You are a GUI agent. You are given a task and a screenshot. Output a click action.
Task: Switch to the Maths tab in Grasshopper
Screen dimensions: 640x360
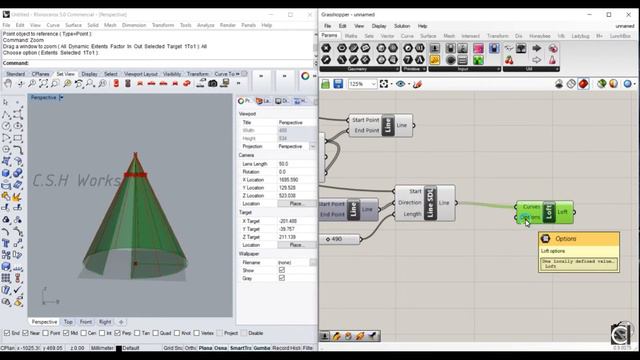tap(351, 36)
